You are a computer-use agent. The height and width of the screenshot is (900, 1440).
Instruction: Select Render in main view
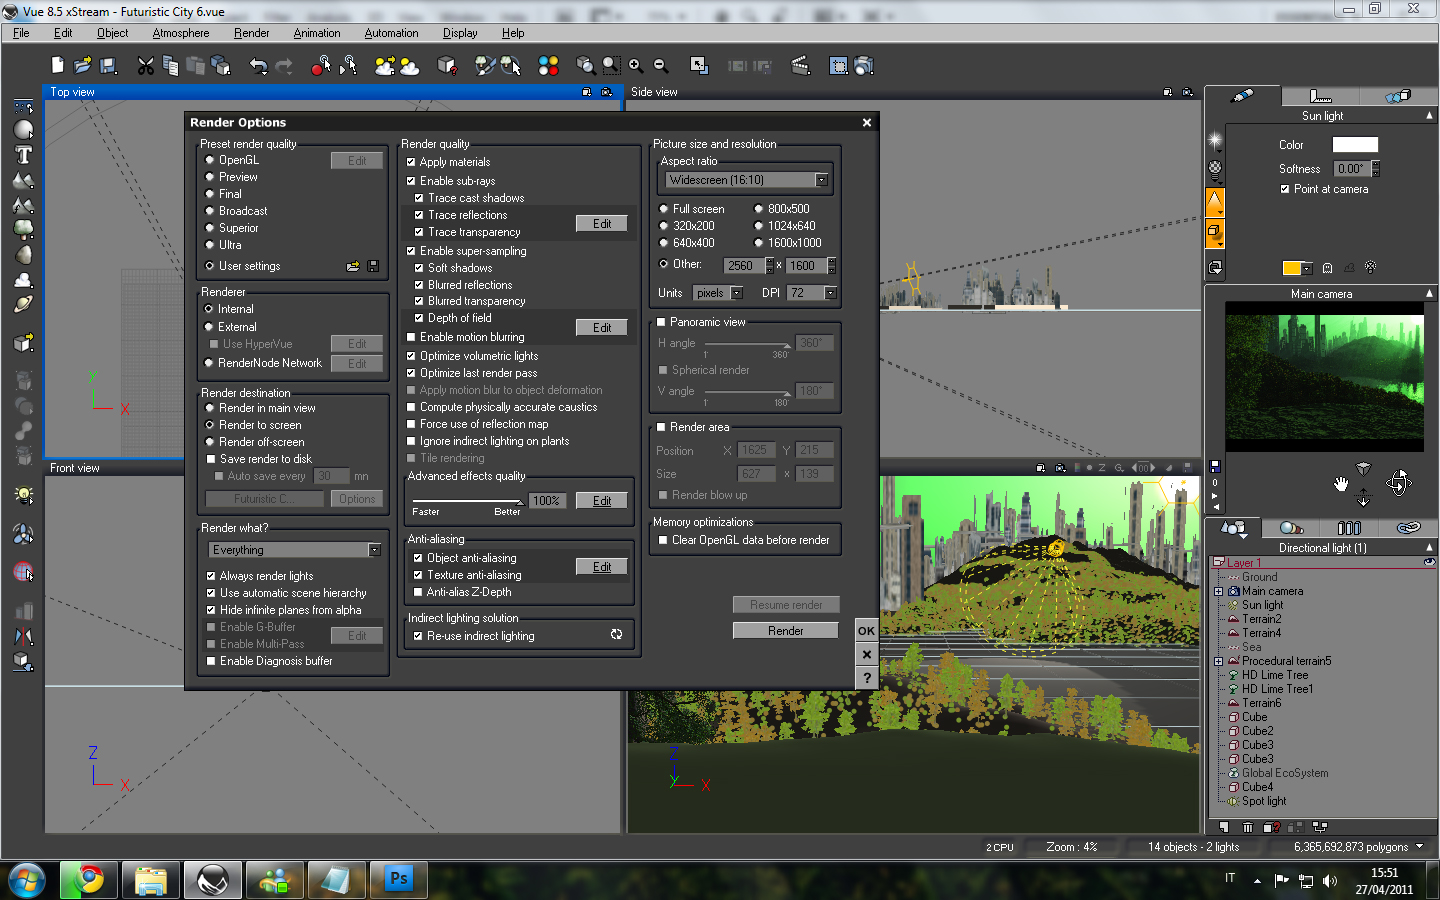point(210,408)
